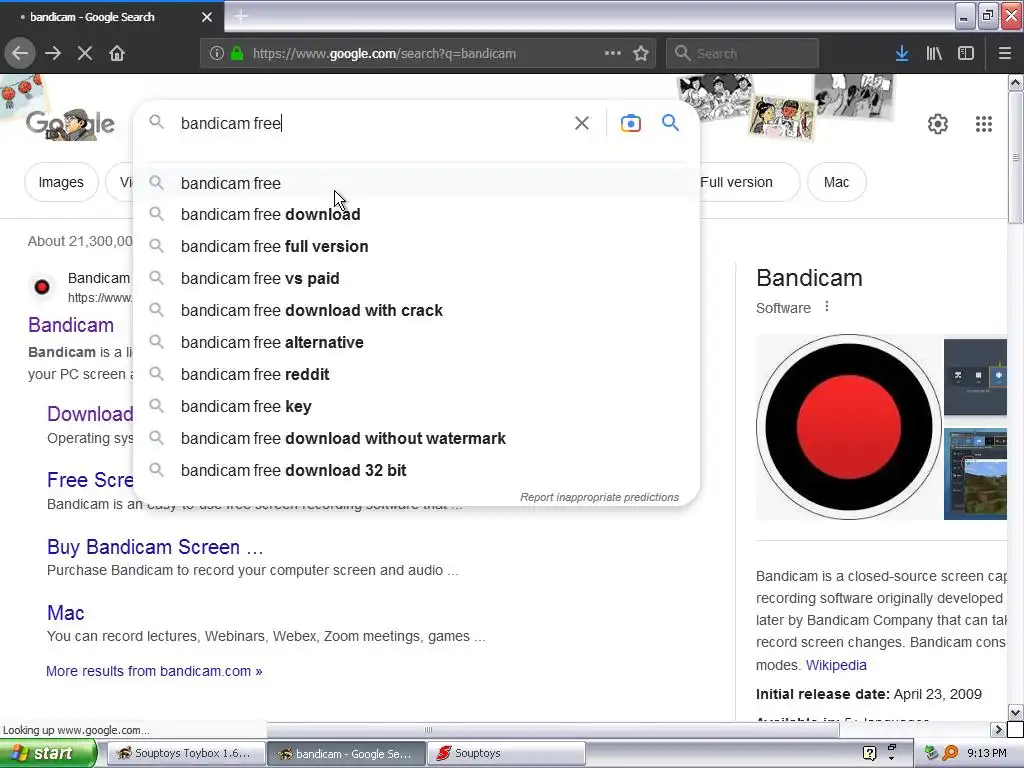1024x768 pixels.
Task: Go forward with the browser forward arrow
Action: coord(53,53)
